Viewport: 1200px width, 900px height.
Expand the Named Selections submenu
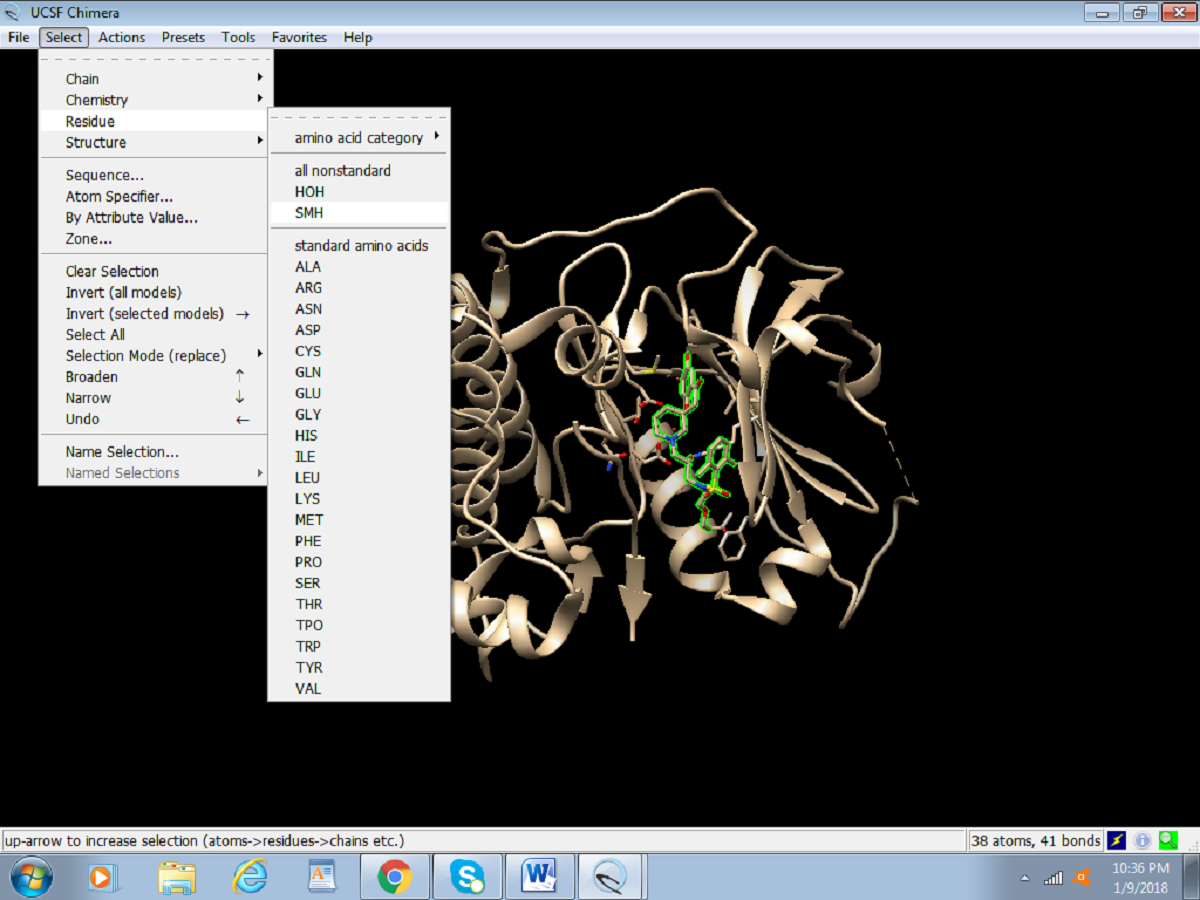pos(155,473)
